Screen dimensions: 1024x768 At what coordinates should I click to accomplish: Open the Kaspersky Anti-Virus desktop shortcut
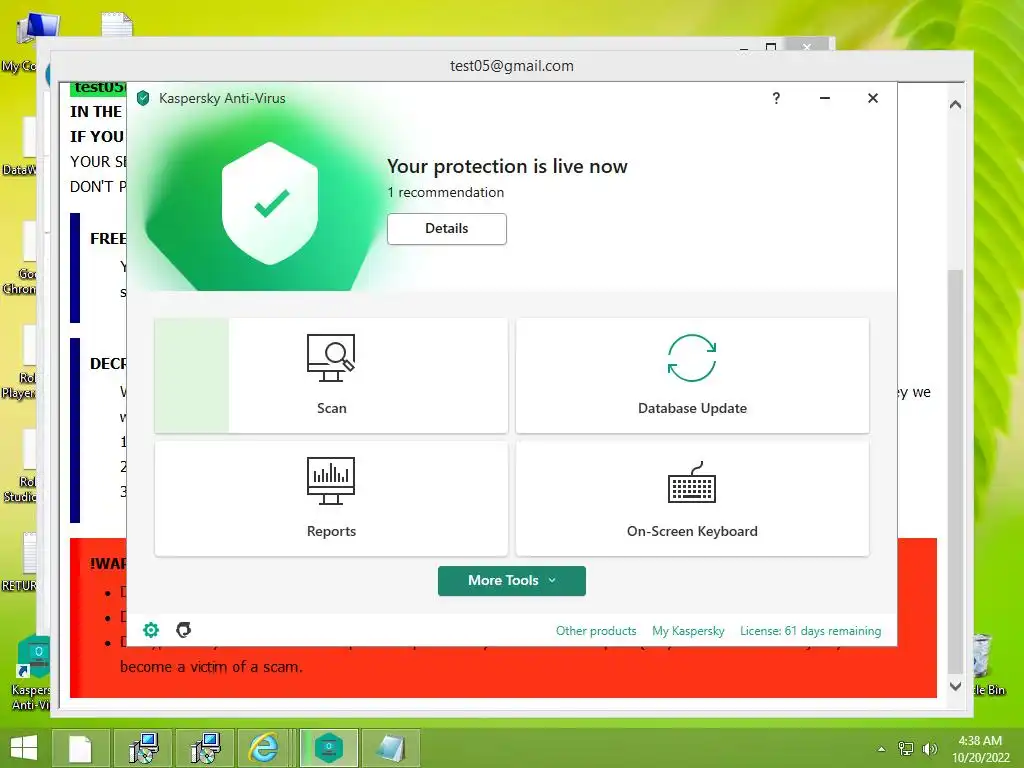[31, 673]
